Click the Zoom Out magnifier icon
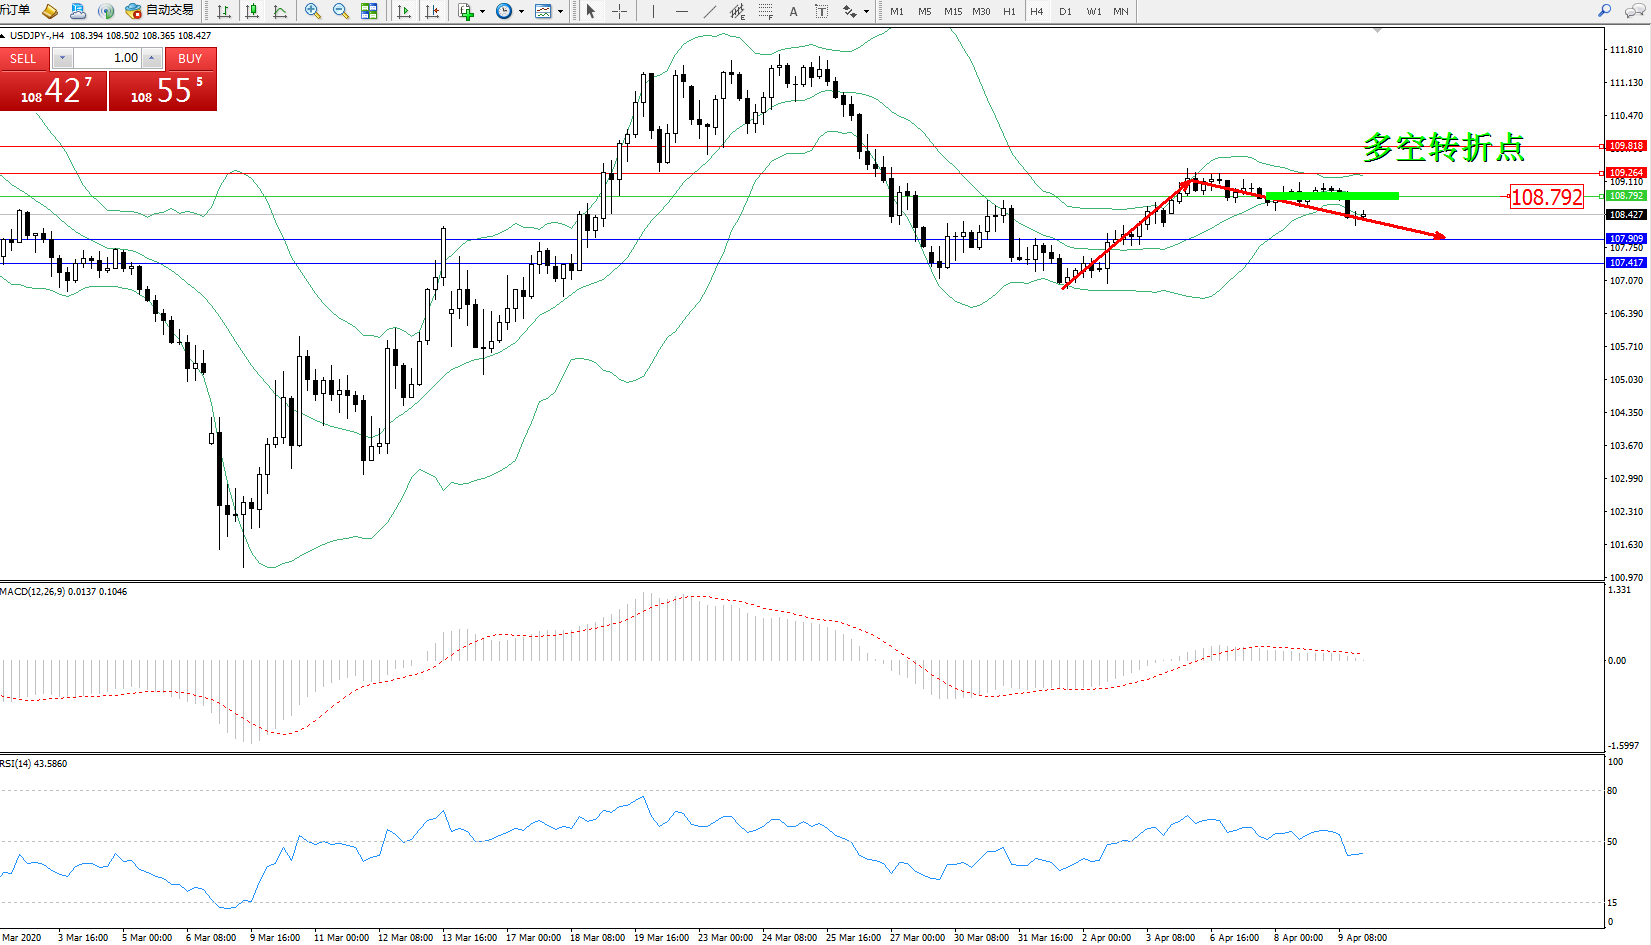The width and height of the screenshot is (1651, 945). pyautogui.click(x=341, y=11)
